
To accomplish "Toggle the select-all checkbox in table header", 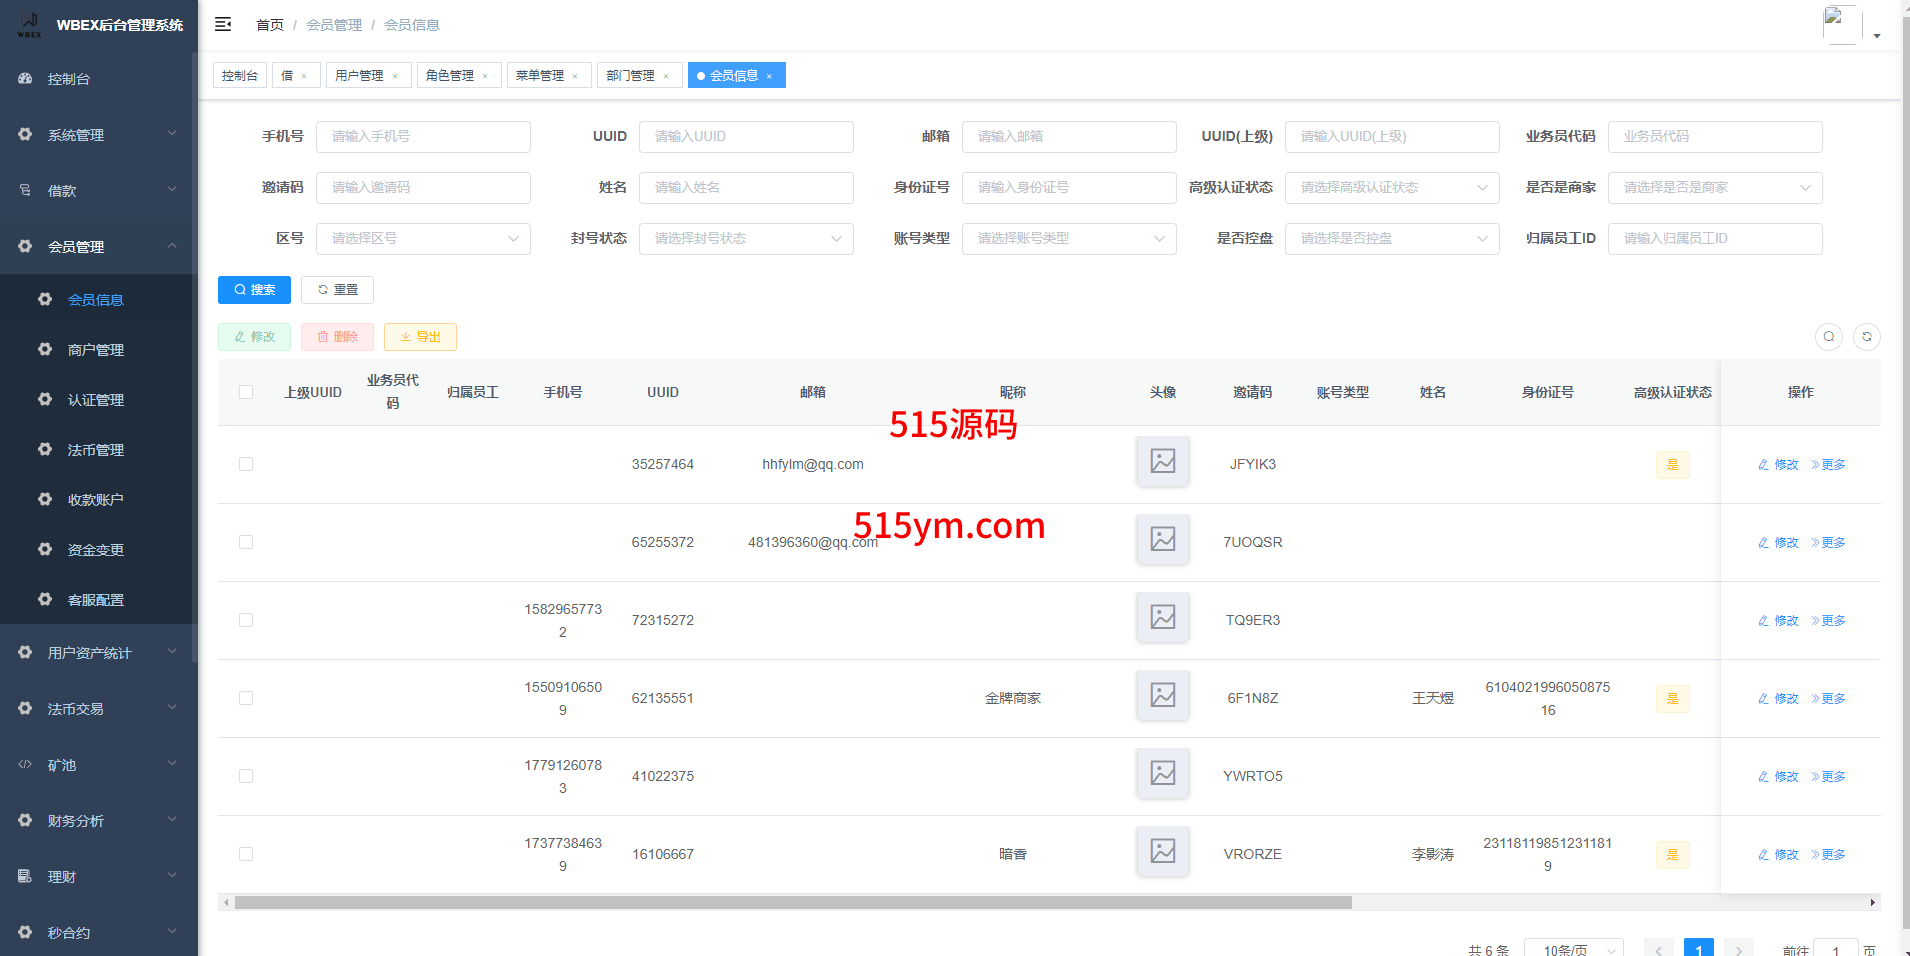I will click(x=246, y=392).
